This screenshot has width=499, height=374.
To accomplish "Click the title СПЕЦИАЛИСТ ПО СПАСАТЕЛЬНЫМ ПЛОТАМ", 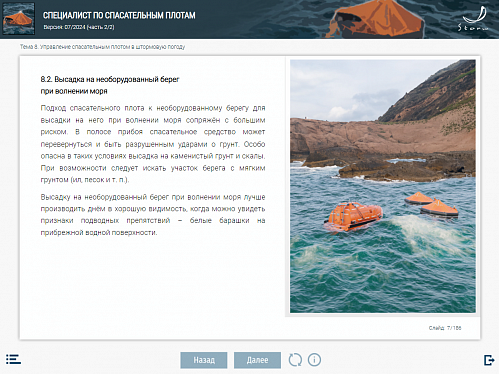I will click(x=119, y=15).
